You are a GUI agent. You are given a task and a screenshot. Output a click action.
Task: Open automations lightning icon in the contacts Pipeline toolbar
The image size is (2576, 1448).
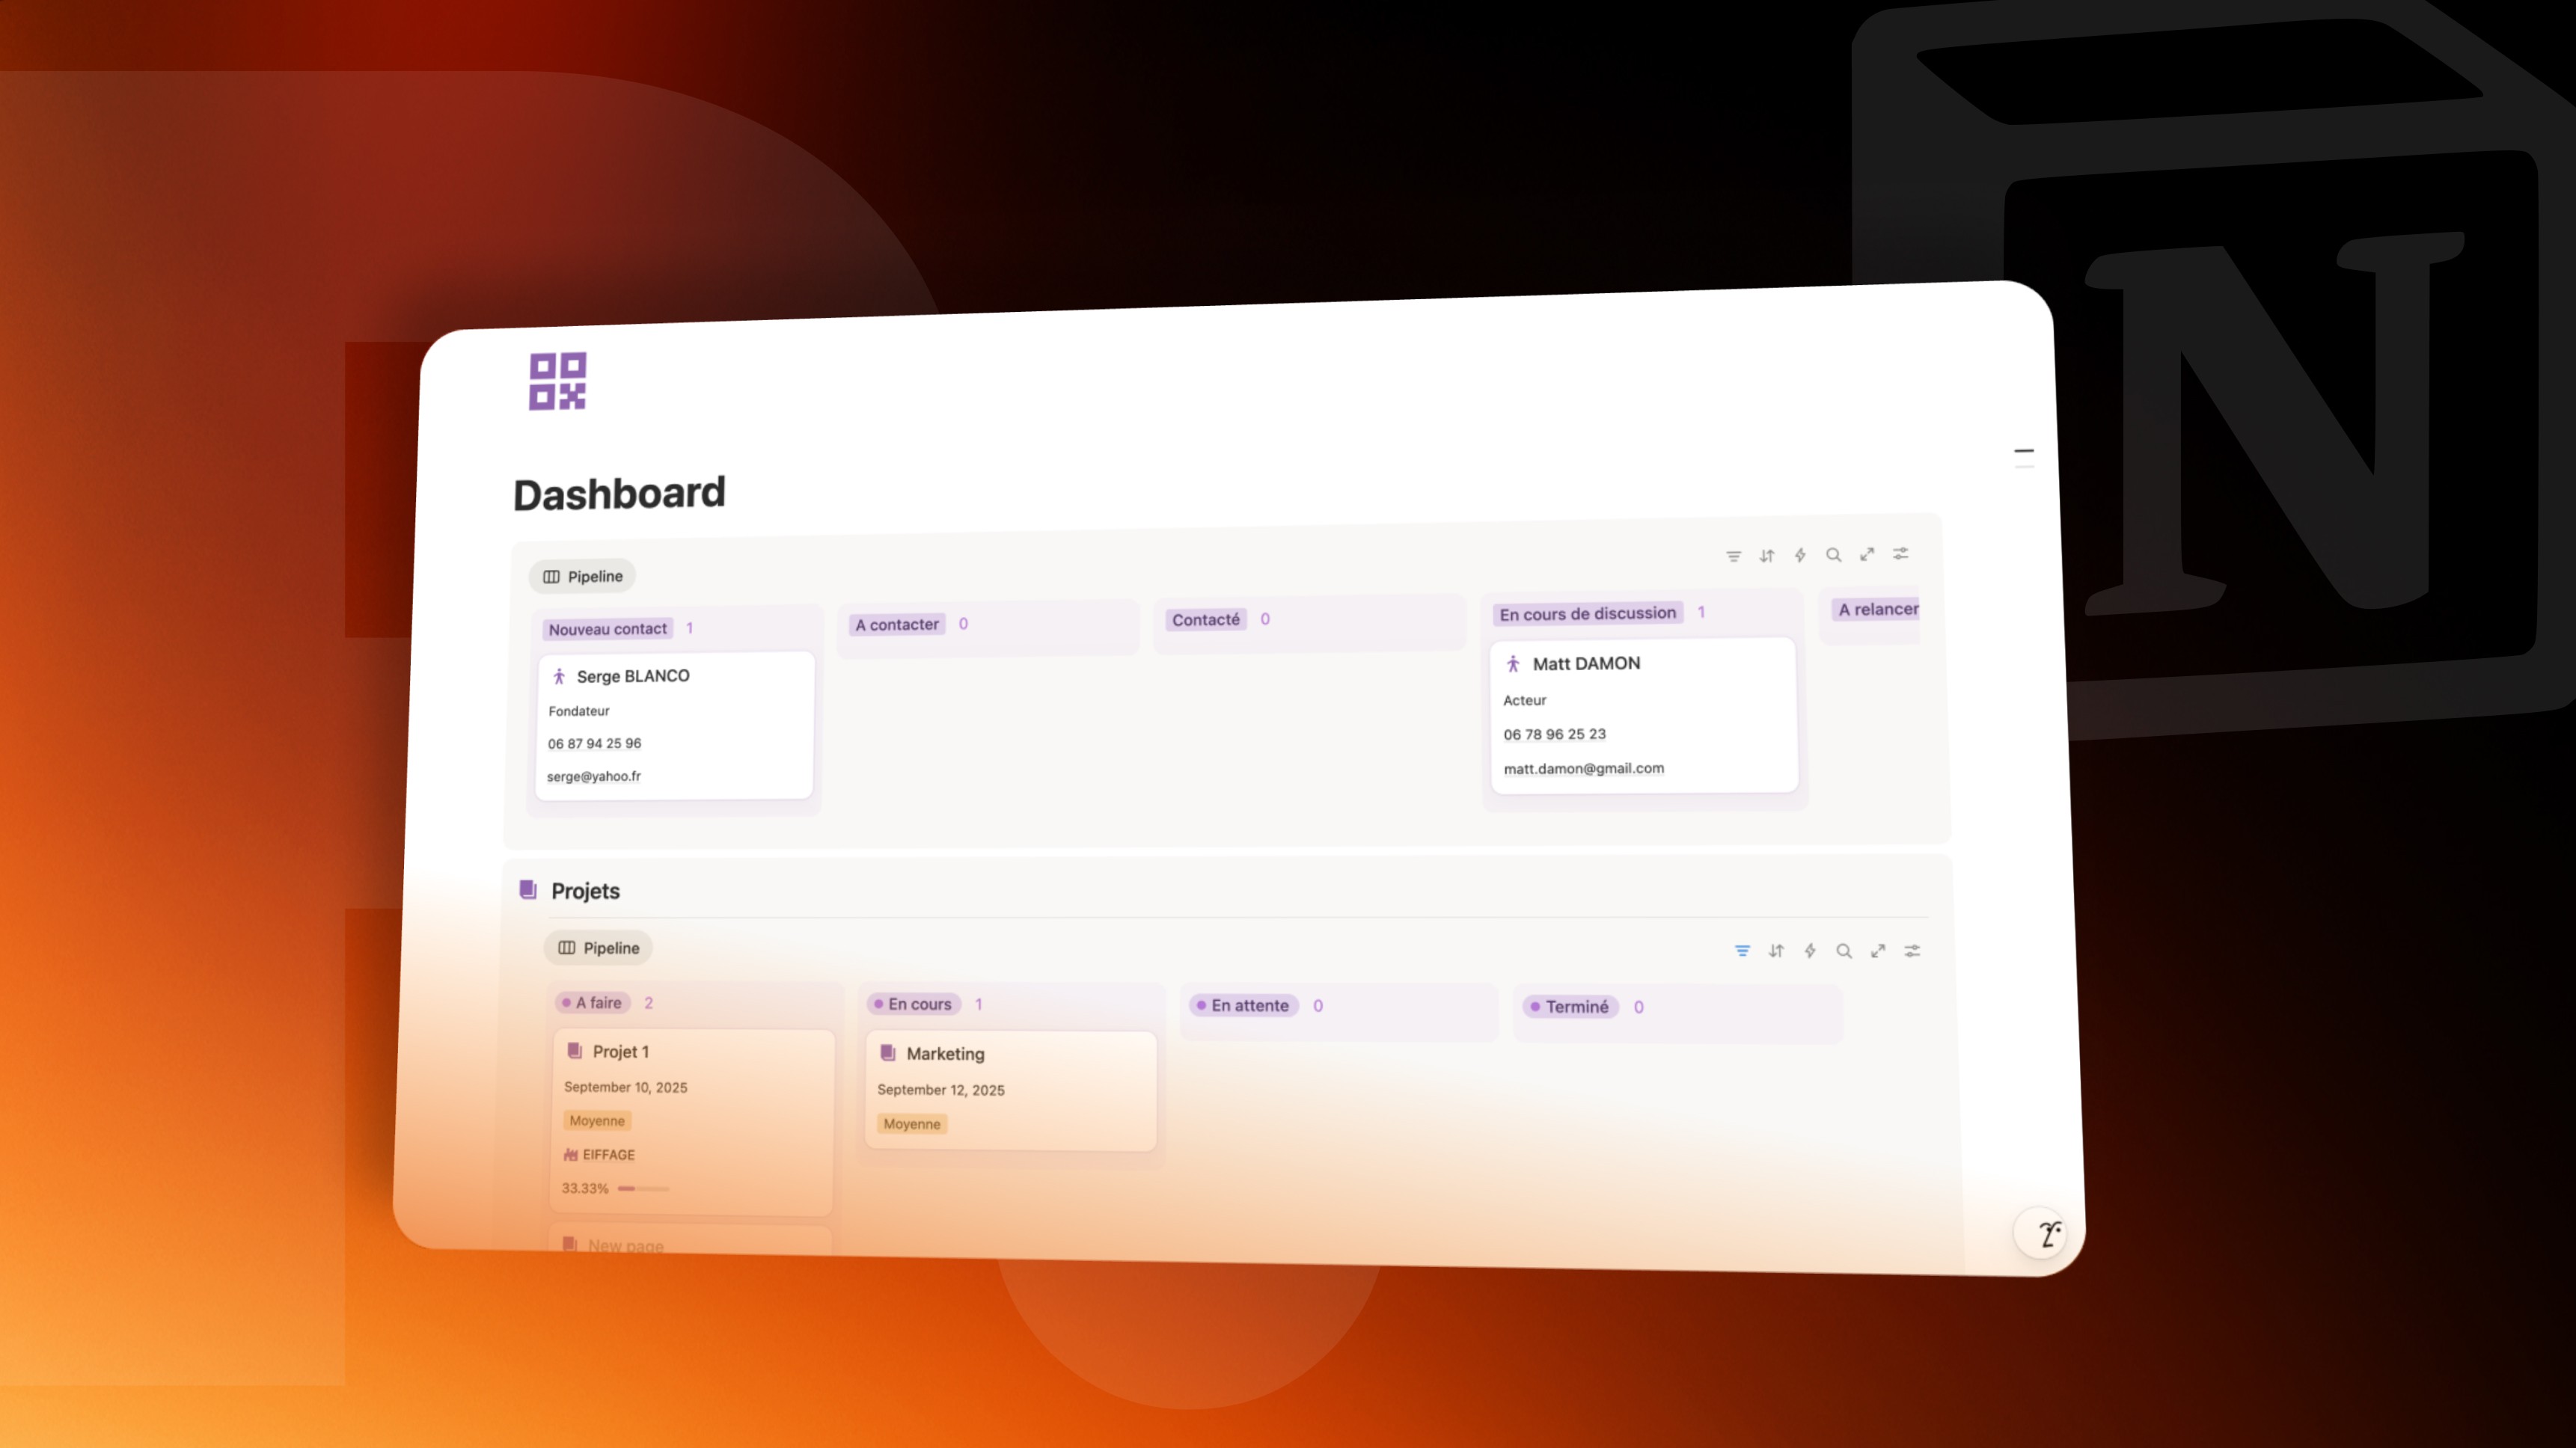pos(1800,555)
